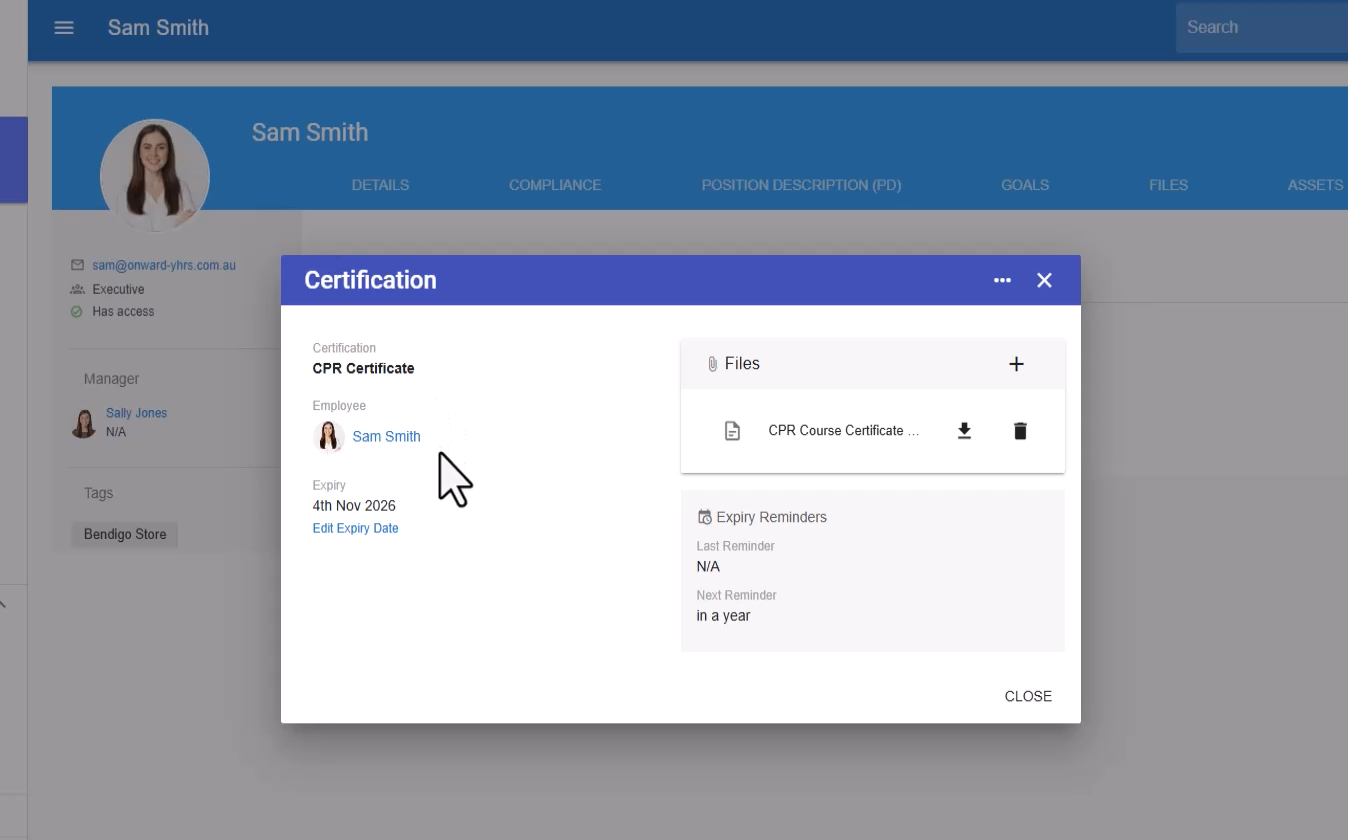This screenshot has height=840, width=1348.
Task: Click the Bendigo Store tag
Action: coord(125,534)
